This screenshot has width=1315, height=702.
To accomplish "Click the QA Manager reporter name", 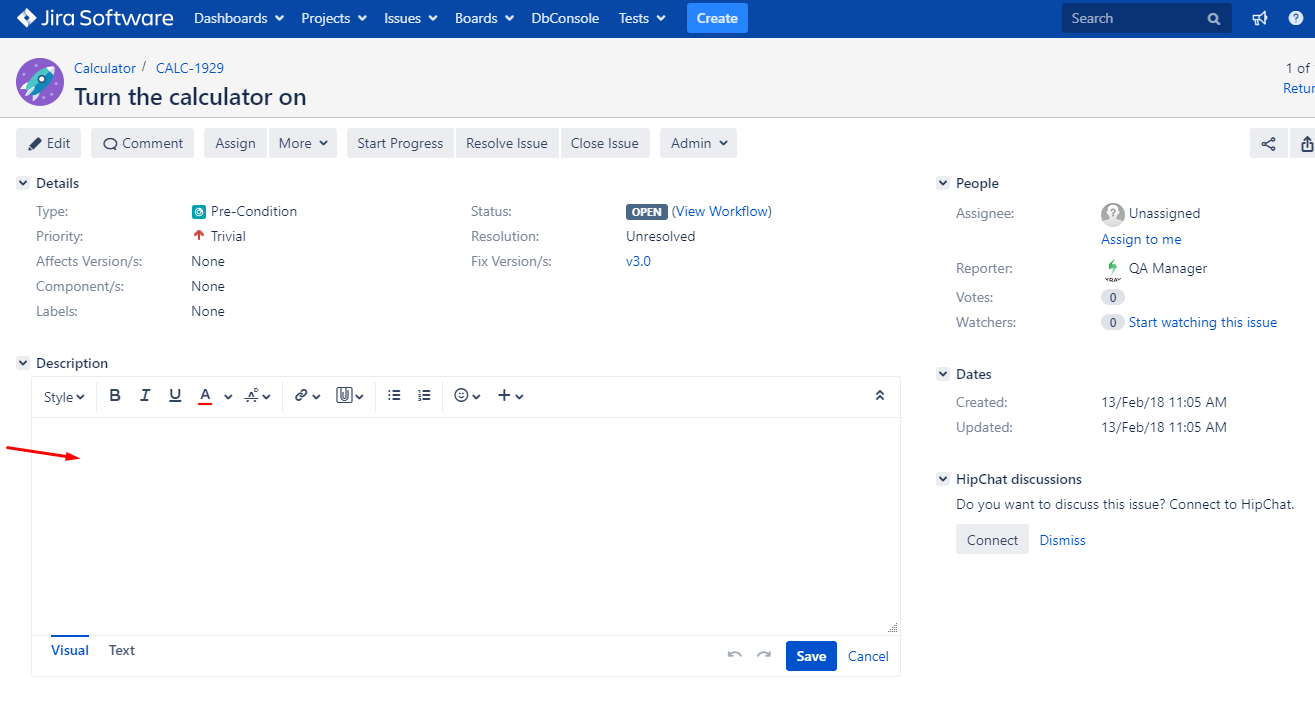I will click(x=1168, y=268).
